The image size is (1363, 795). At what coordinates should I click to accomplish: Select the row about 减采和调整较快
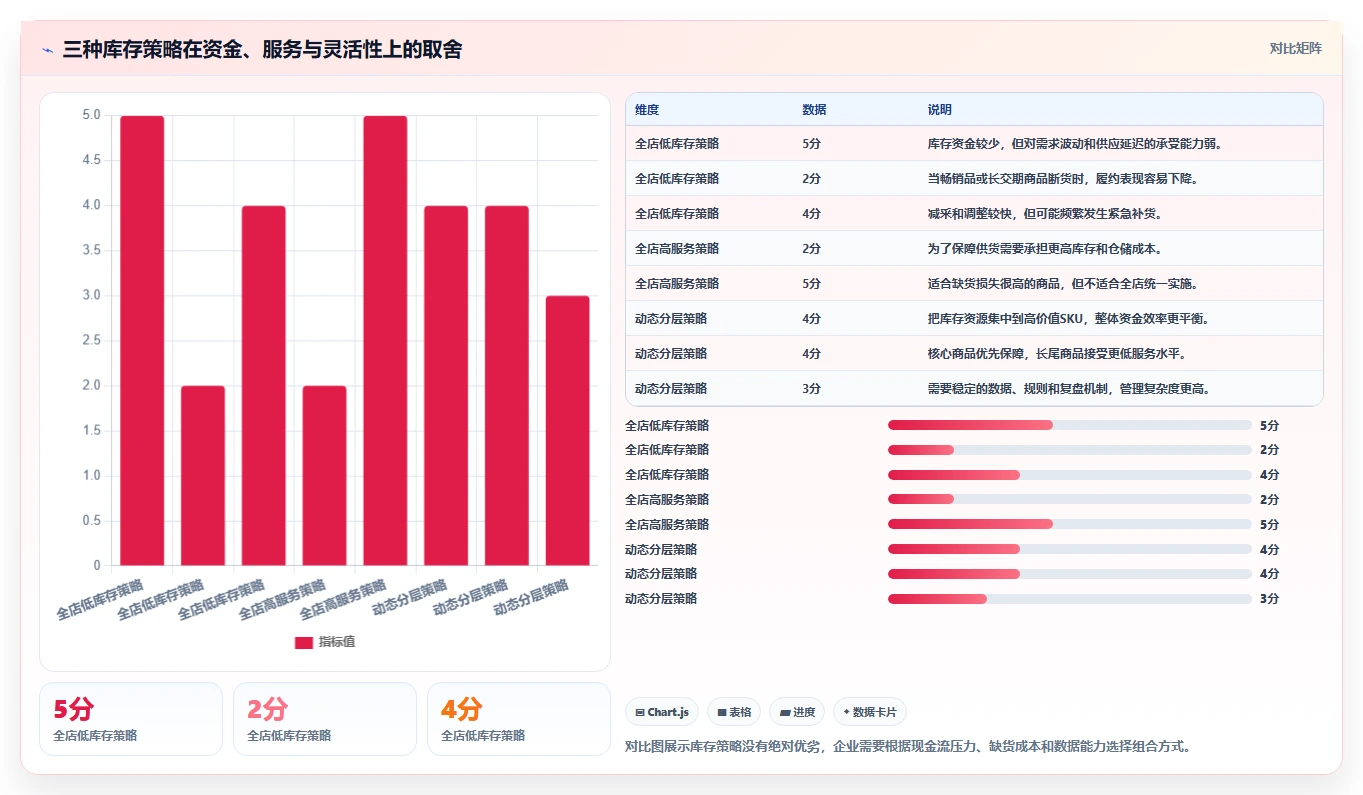(974, 214)
